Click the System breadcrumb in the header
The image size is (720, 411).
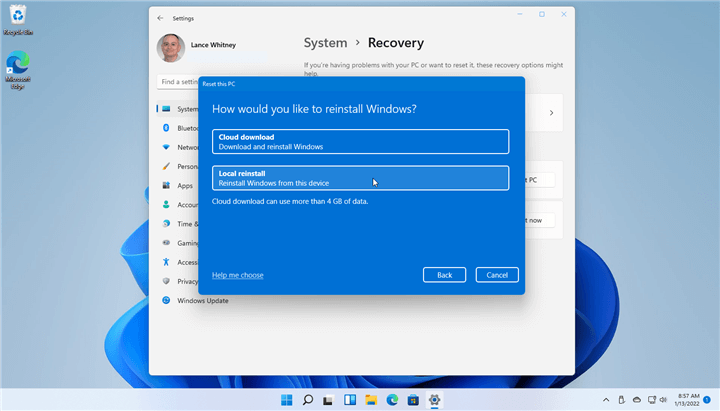pos(325,43)
